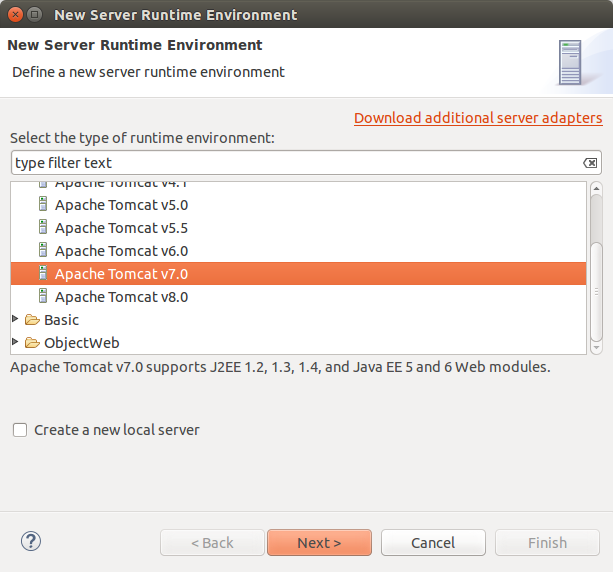Click the Apache Tomcat v5.0 server icon
613x572 pixels.
43,204
